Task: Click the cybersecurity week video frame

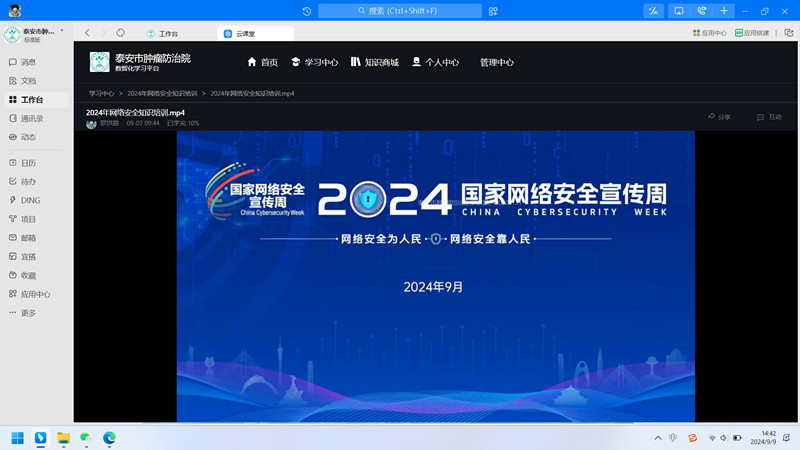Action: [x=436, y=276]
